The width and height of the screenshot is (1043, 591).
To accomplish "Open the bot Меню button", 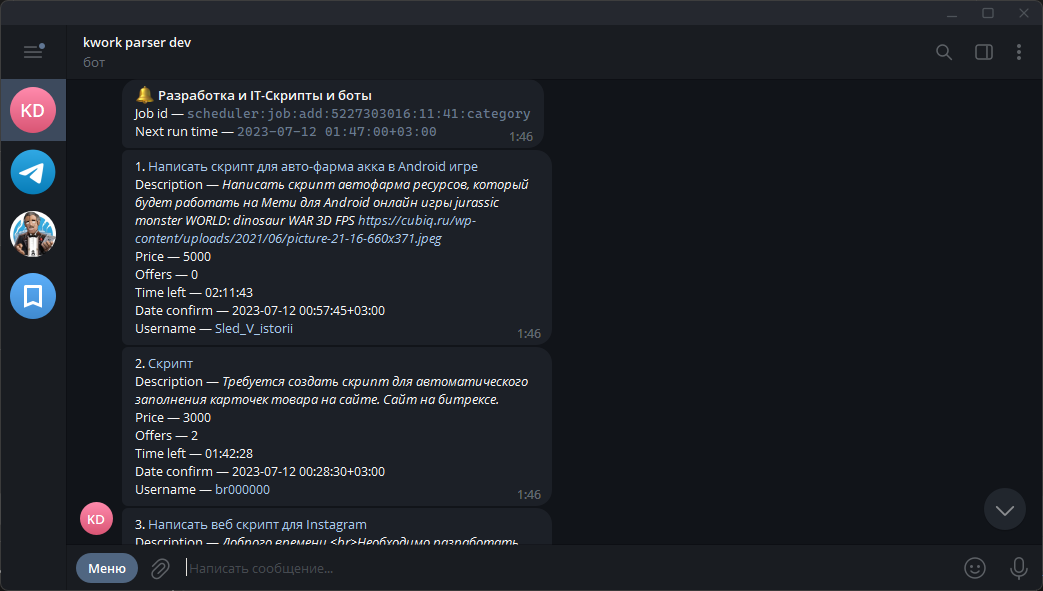I will [x=107, y=568].
